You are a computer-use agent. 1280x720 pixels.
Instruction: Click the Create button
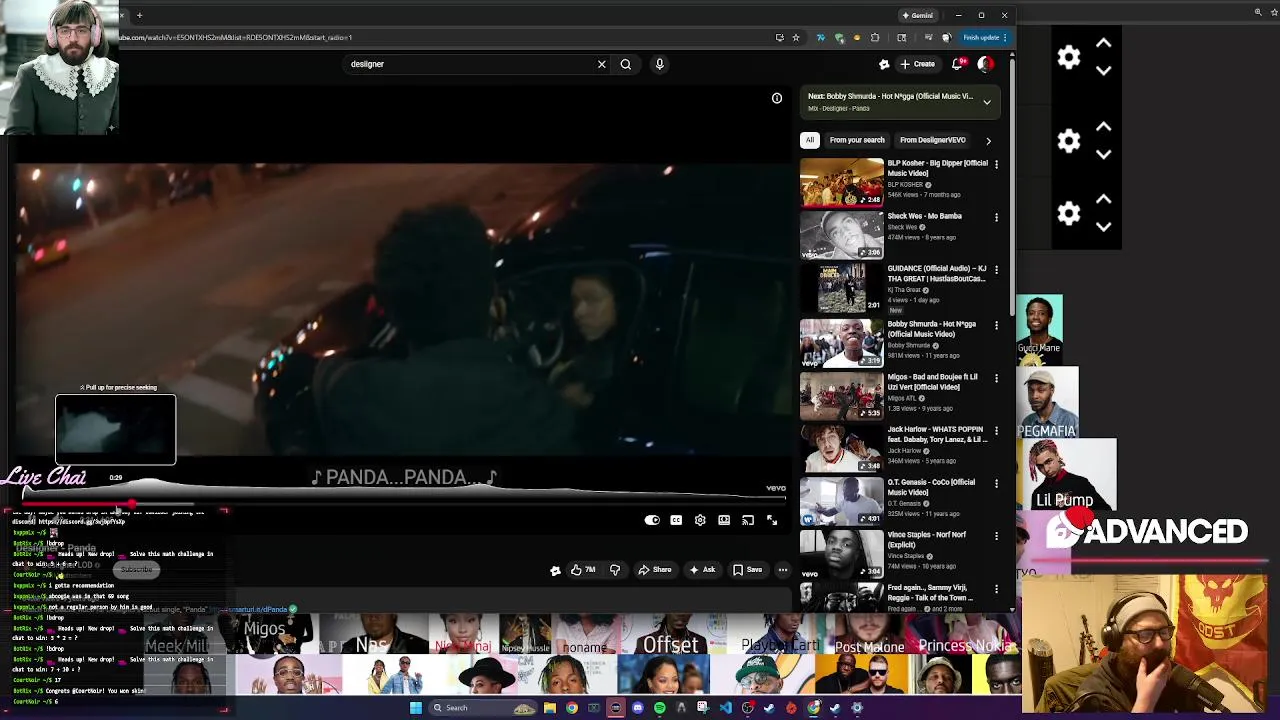point(917,64)
